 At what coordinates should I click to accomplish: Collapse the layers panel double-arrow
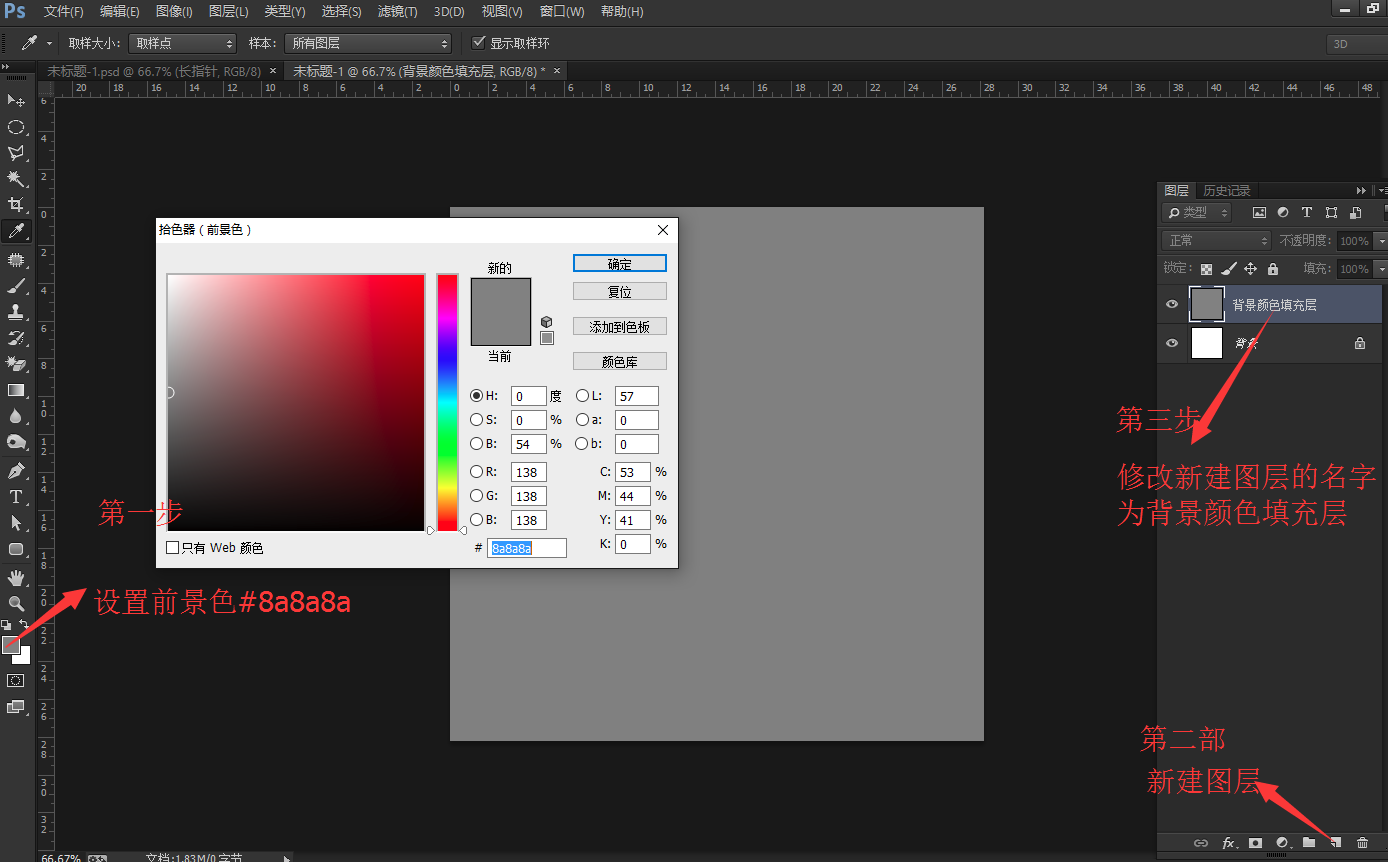click(1361, 190)
